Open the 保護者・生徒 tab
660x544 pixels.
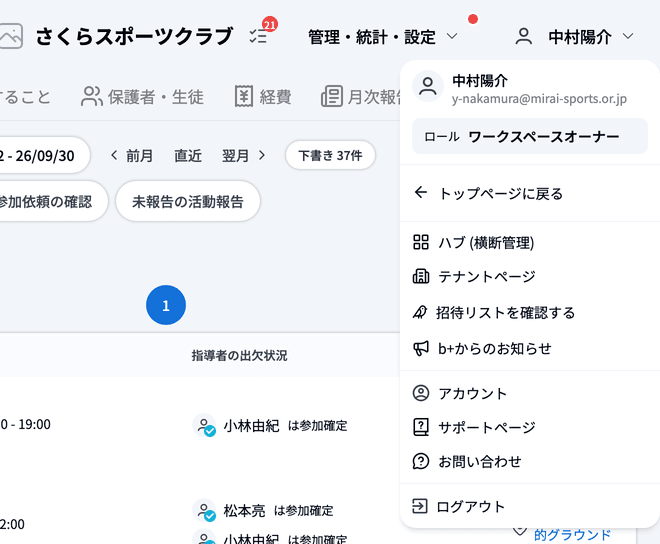142,97
